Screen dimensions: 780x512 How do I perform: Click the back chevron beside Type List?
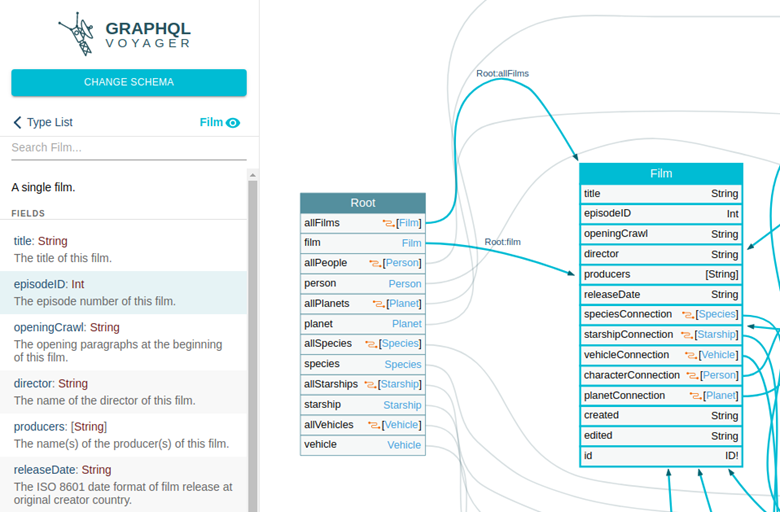tap(17, 123)
